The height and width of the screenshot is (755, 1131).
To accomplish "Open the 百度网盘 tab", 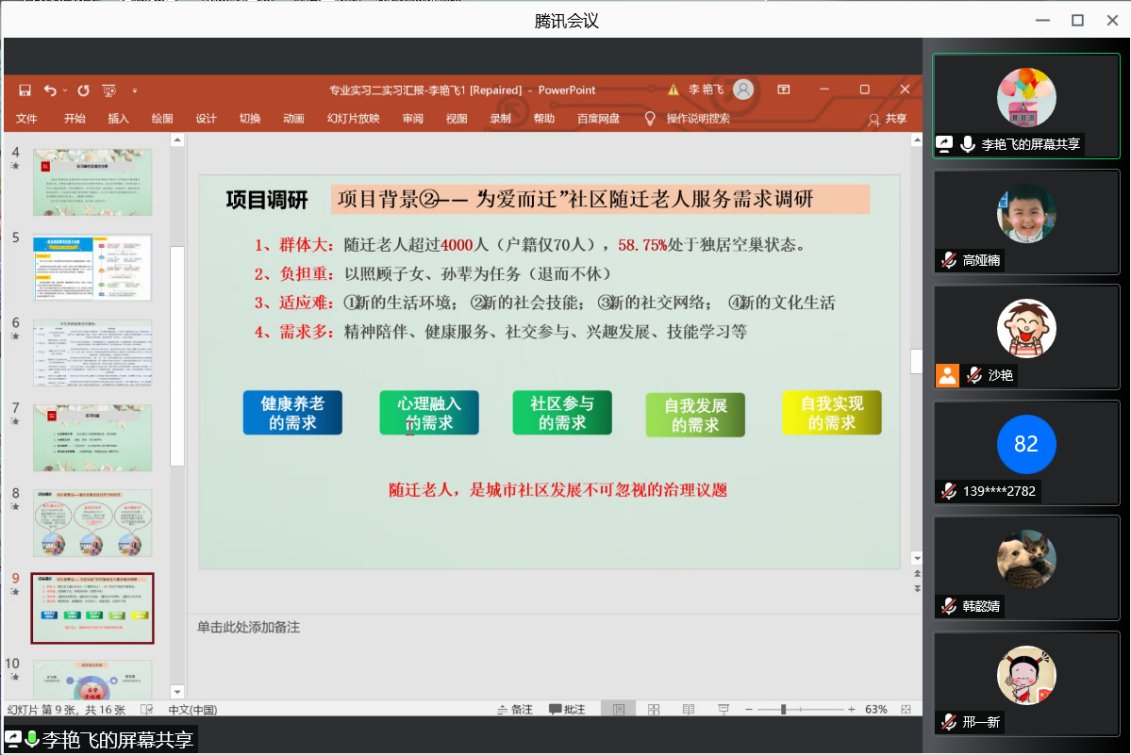I will [x=599, y=118].
